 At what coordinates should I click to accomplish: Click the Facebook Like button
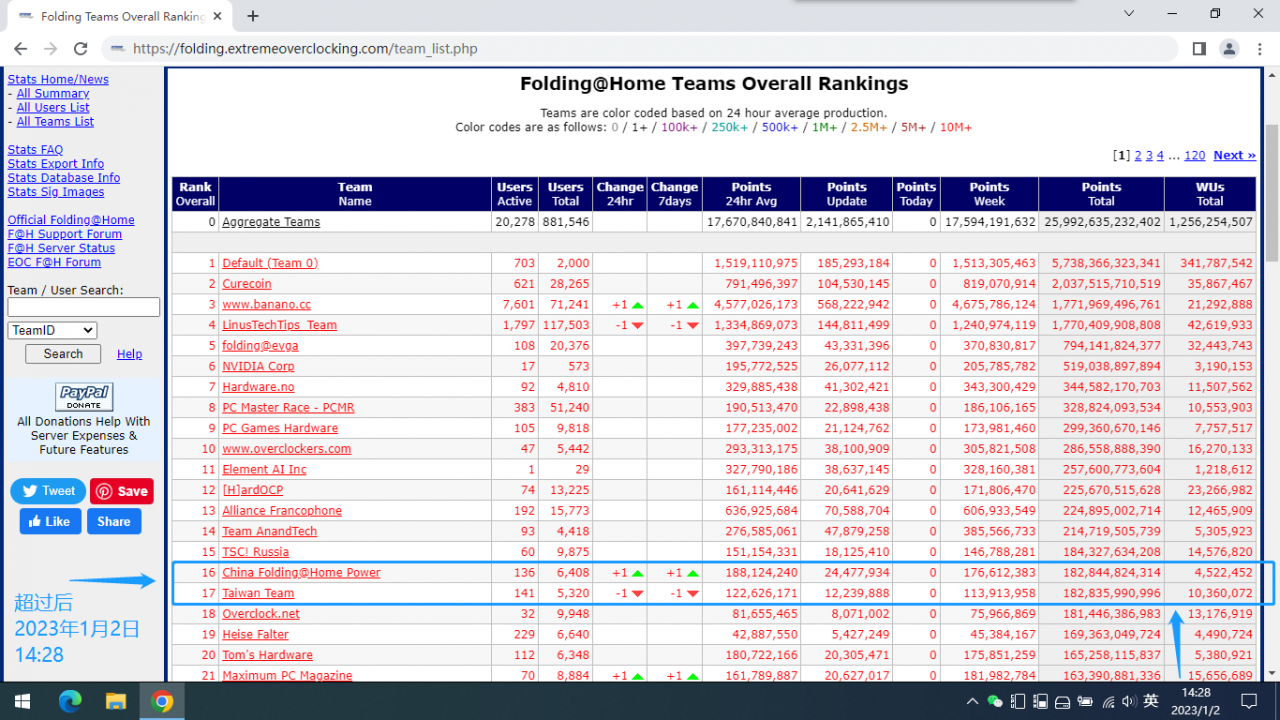tap(50, 521)
